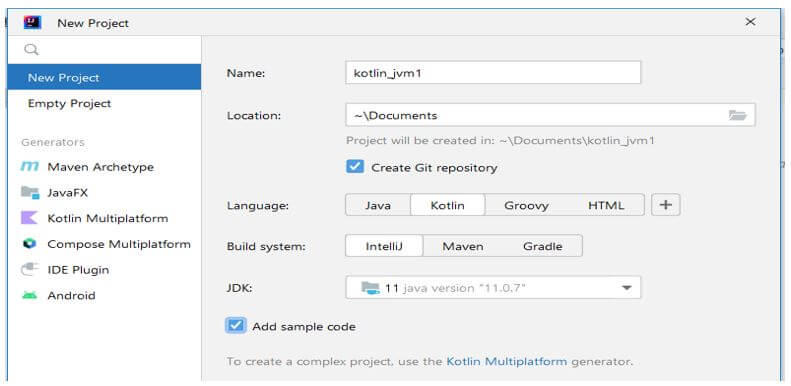The width and height of the screenshot is (791, 386).
Task: Click the 'Location:' label
Action: coord(254,116)
